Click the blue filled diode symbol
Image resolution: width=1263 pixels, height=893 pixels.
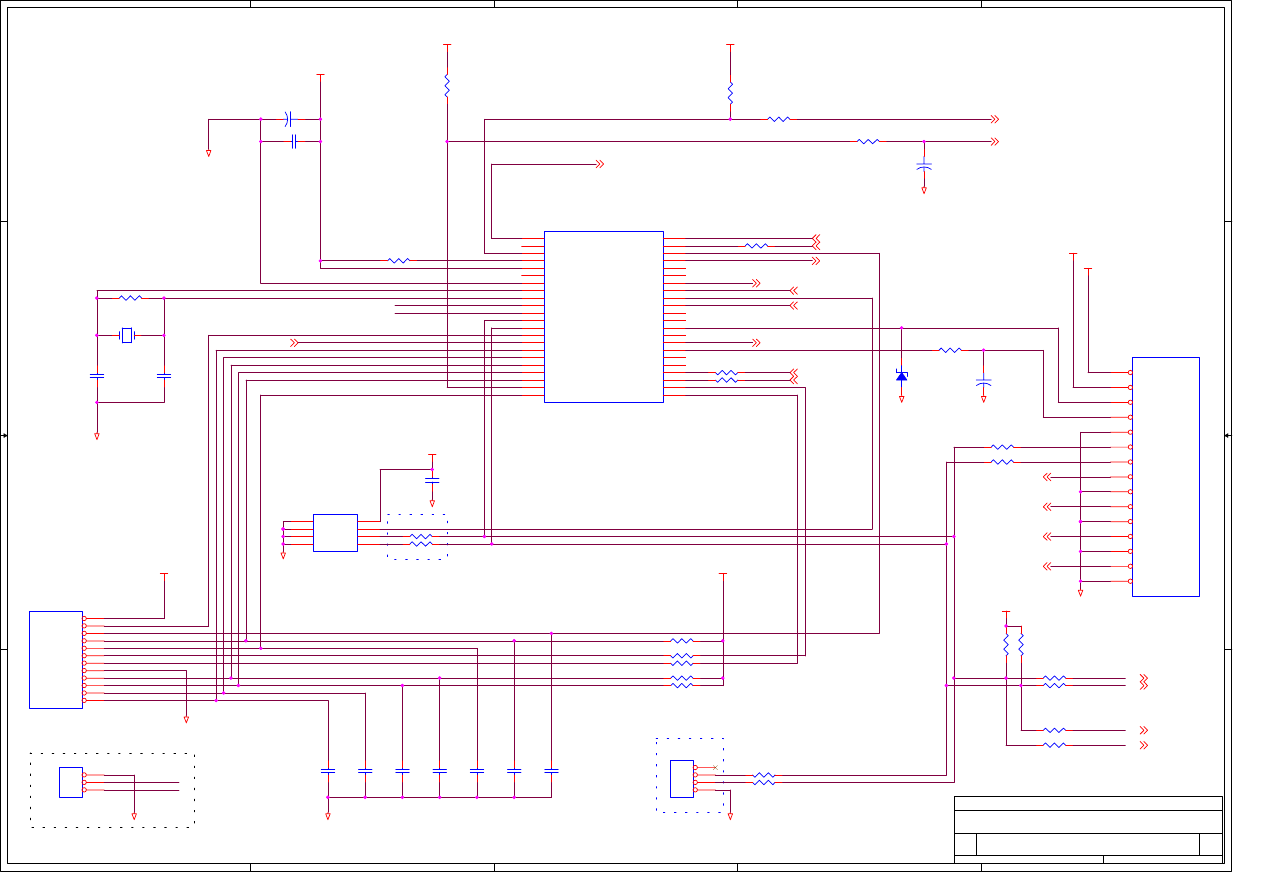point(901,376)
